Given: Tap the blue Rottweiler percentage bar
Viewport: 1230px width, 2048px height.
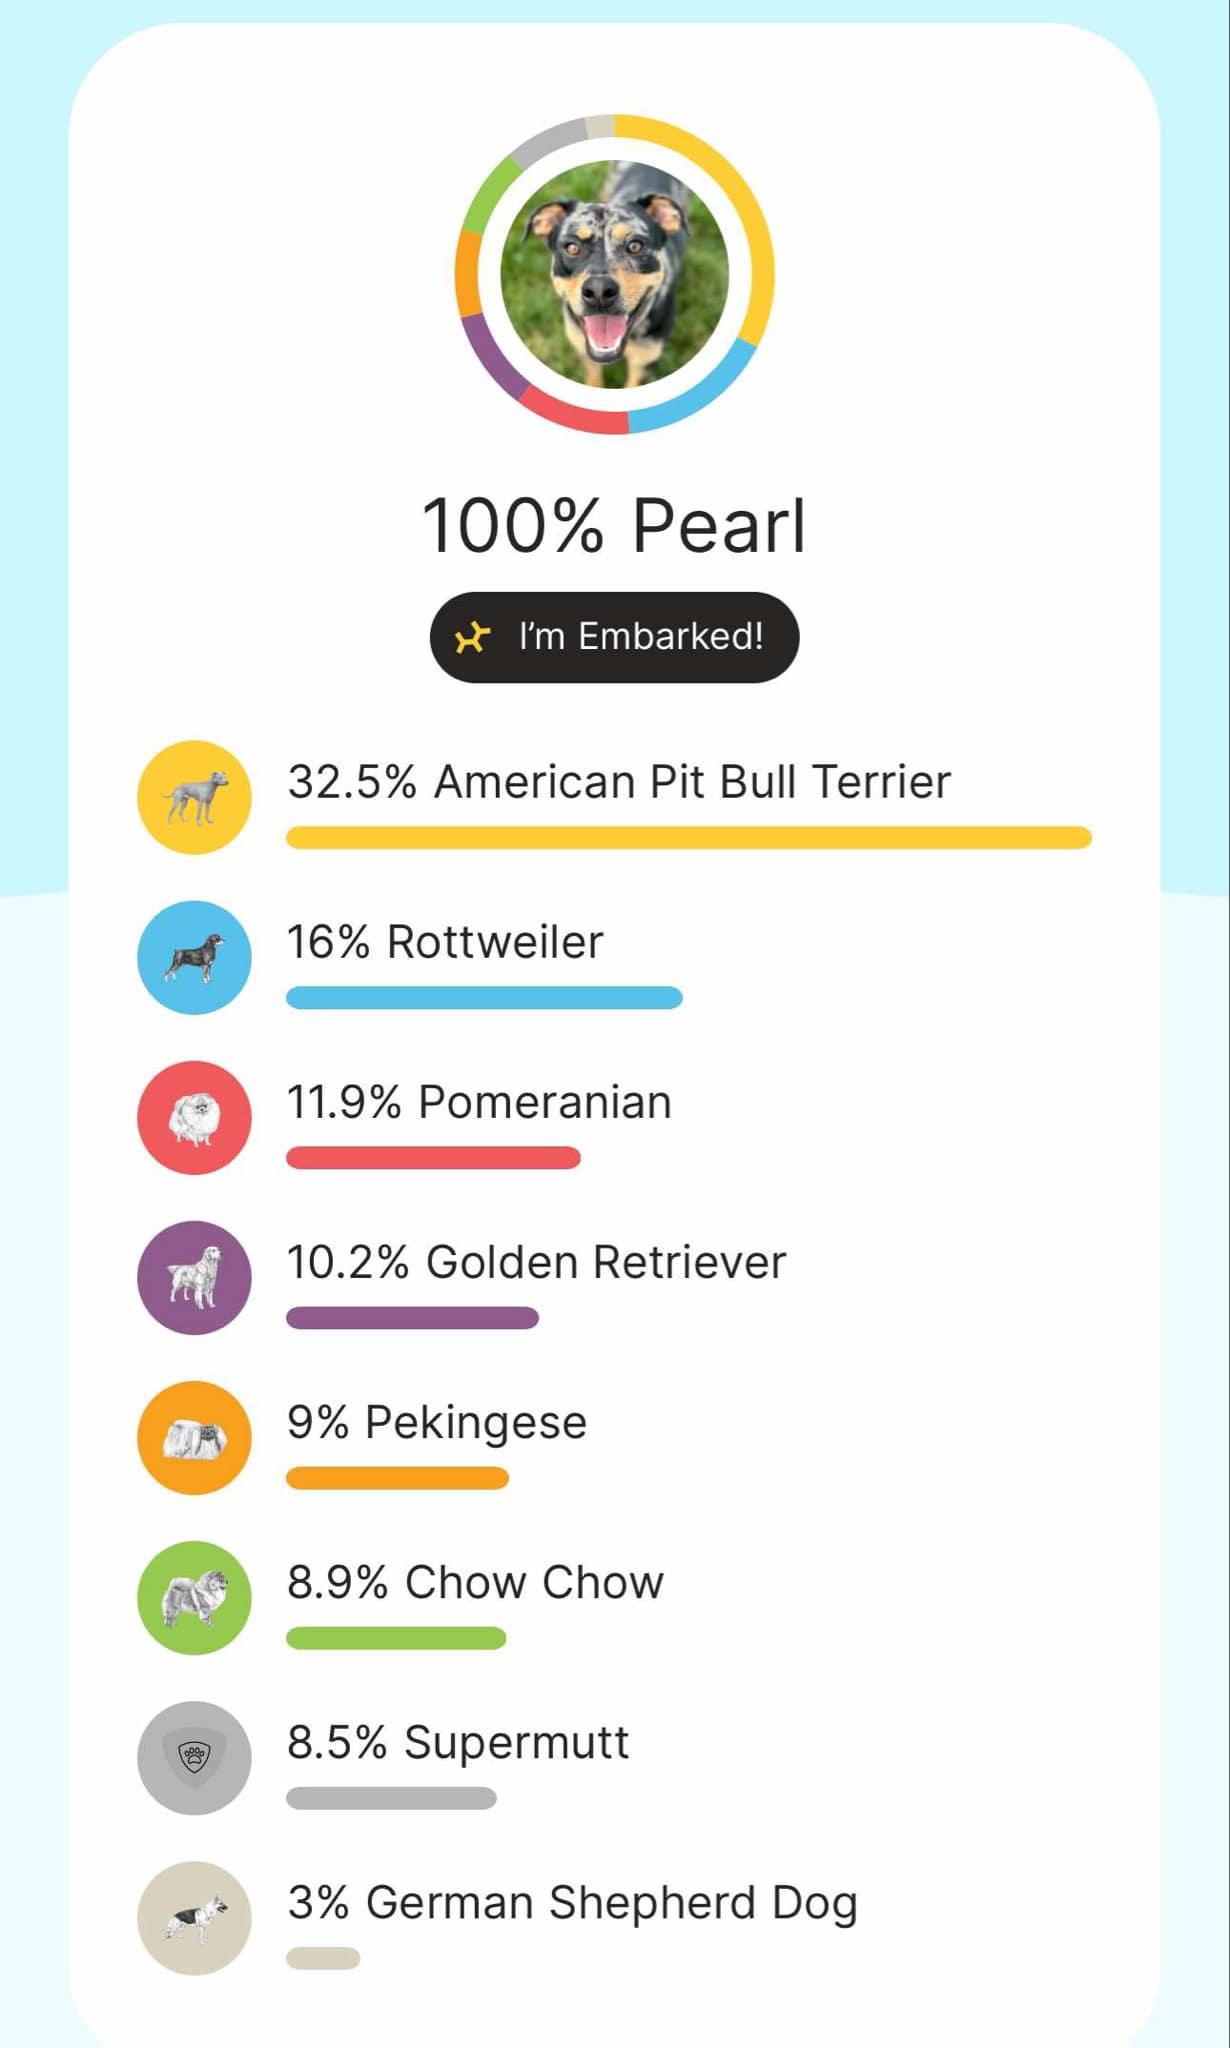Looking at the screenshot, I should point(484,997).
